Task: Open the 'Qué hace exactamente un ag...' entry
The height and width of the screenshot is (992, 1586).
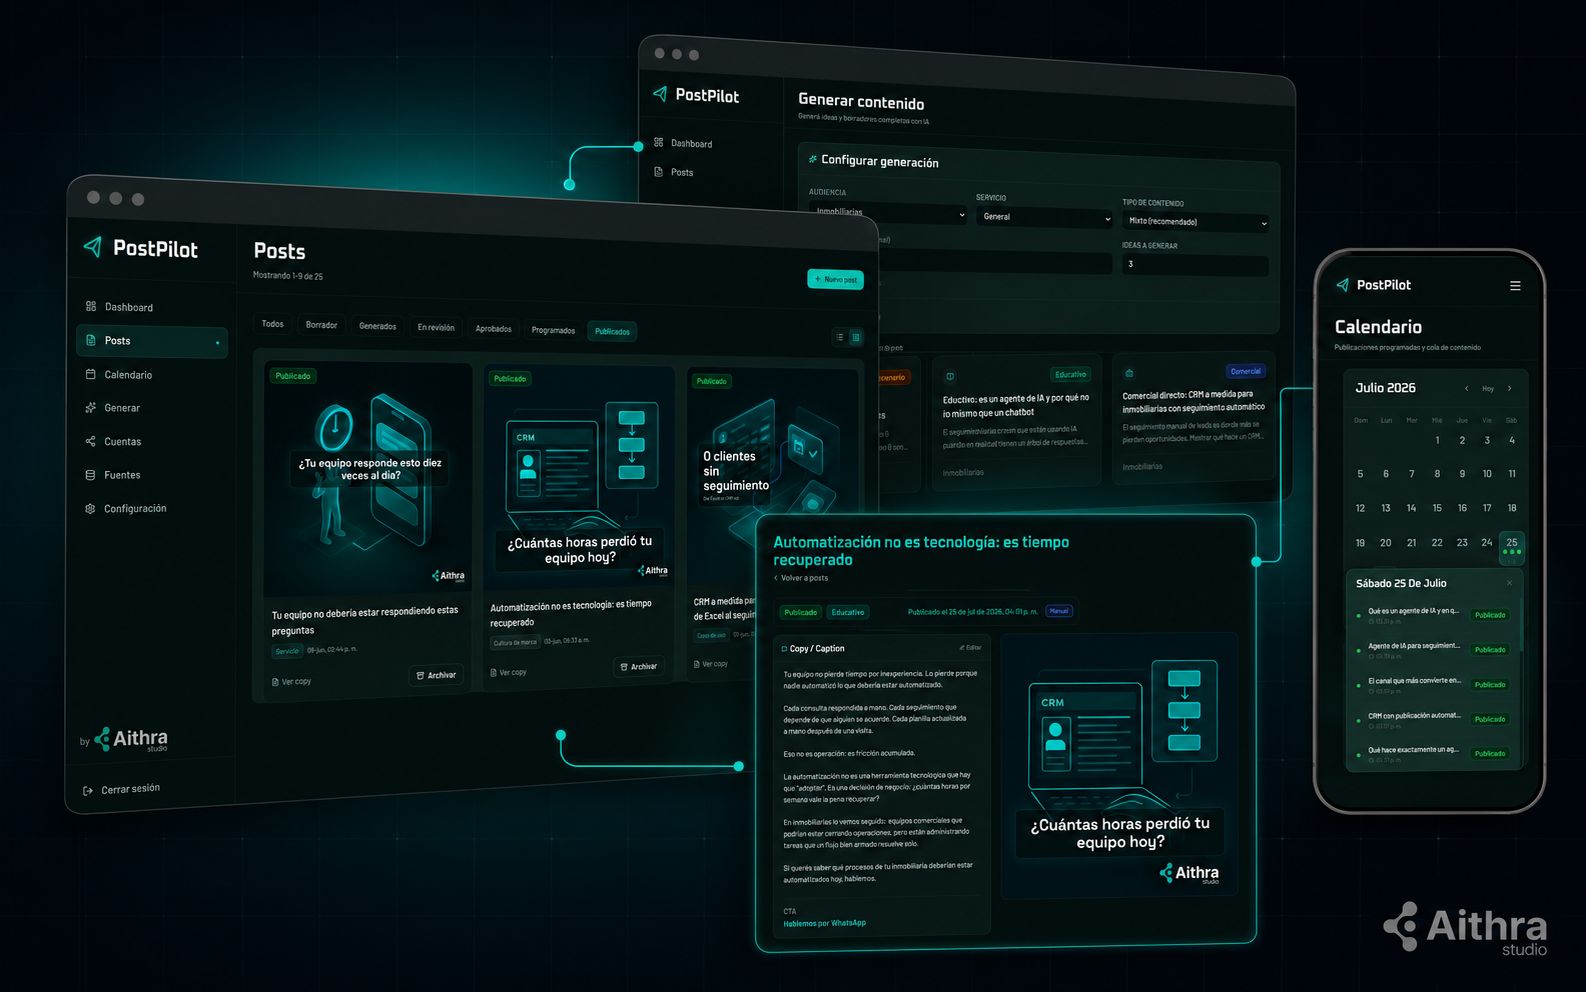Action: pos(1433,753)
